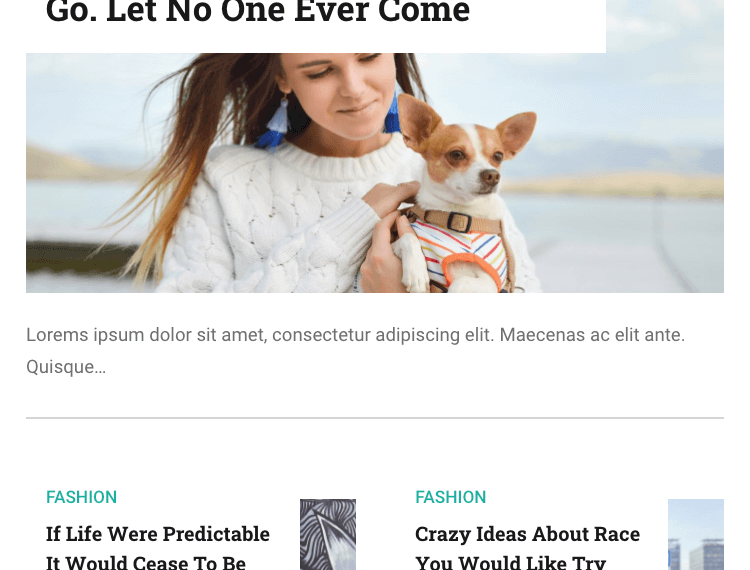Click the 'You Would Like Try' title line
750x570 pixels.
(510, 562)
